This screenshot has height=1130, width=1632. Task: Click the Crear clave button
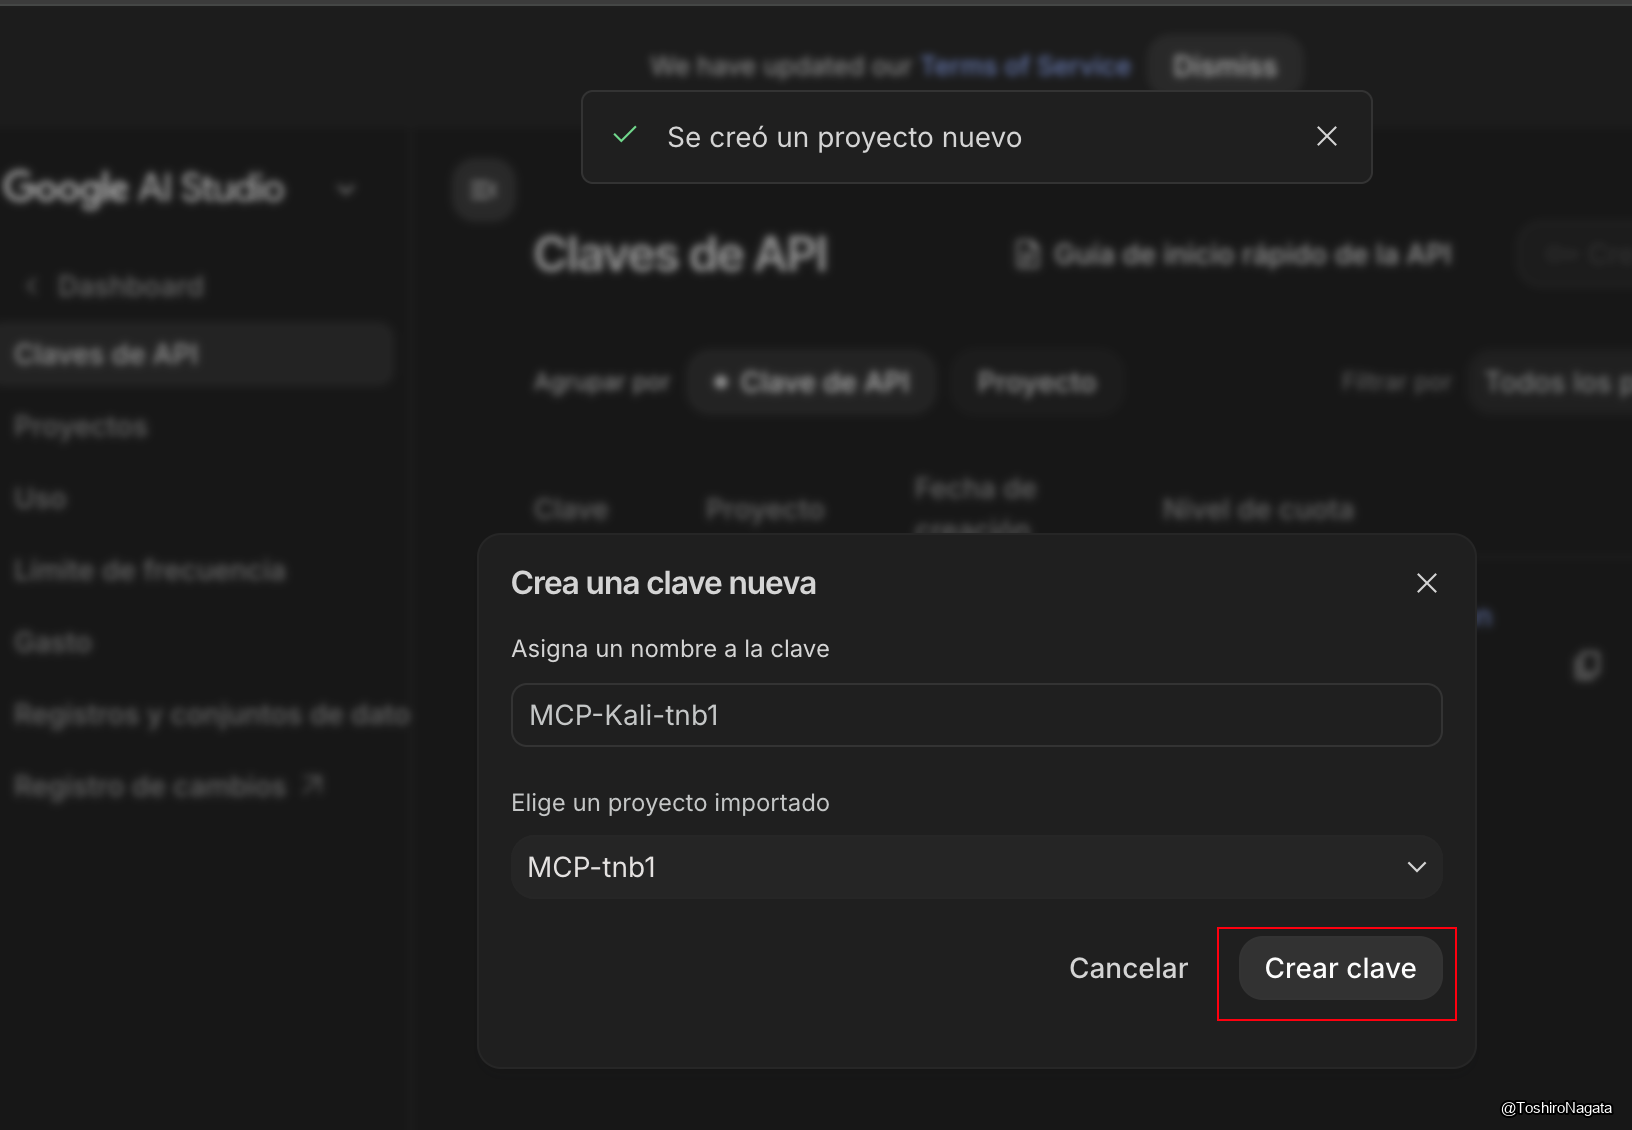click(x=1339, y=968)
